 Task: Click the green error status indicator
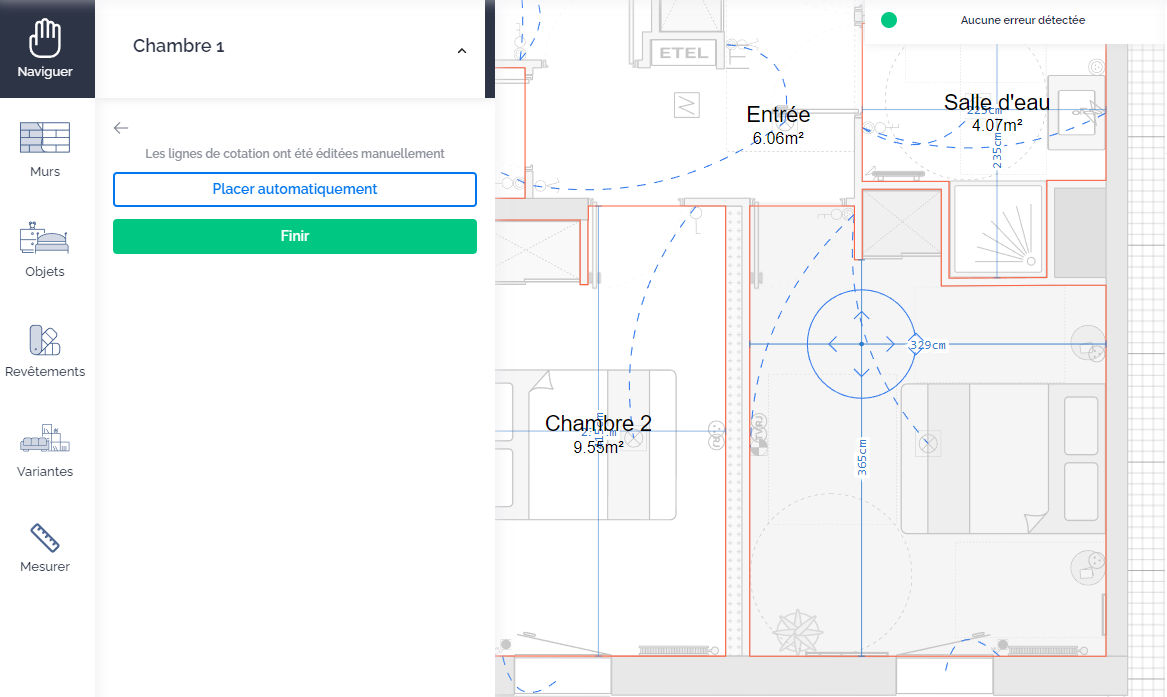889,20
